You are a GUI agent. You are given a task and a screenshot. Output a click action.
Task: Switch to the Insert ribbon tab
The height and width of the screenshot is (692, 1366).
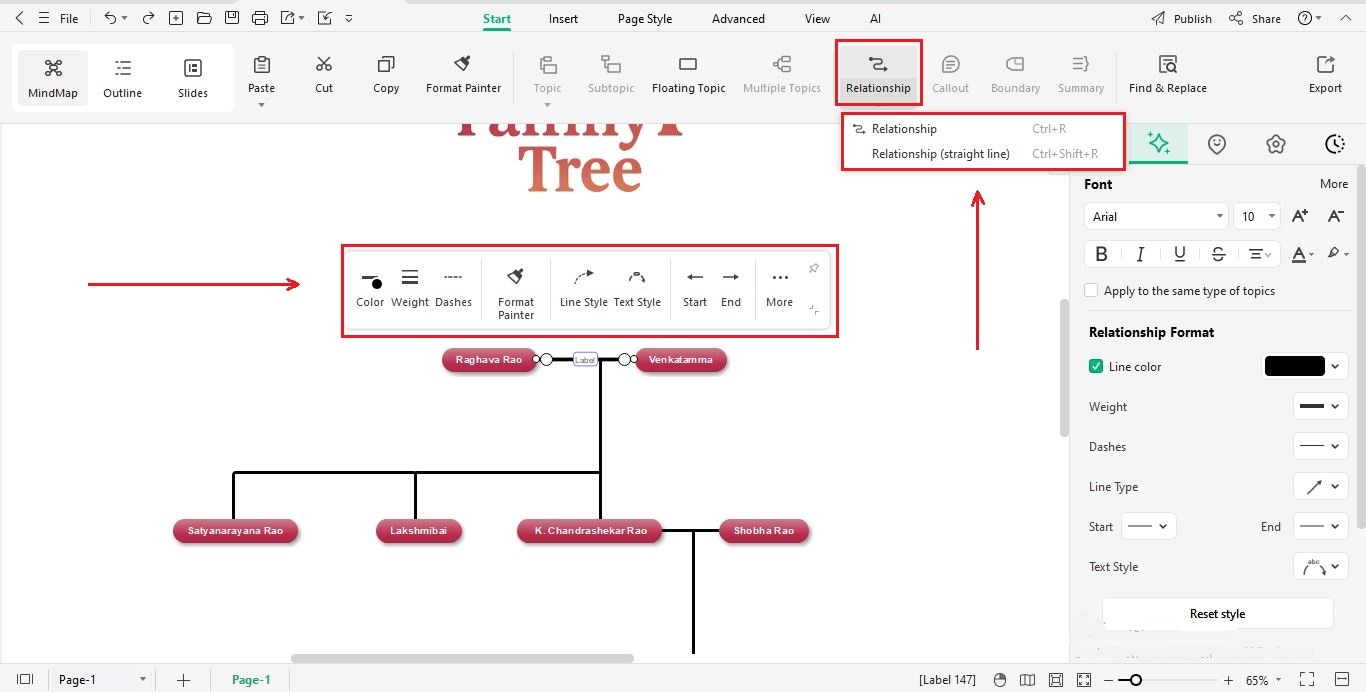point(562,18)
